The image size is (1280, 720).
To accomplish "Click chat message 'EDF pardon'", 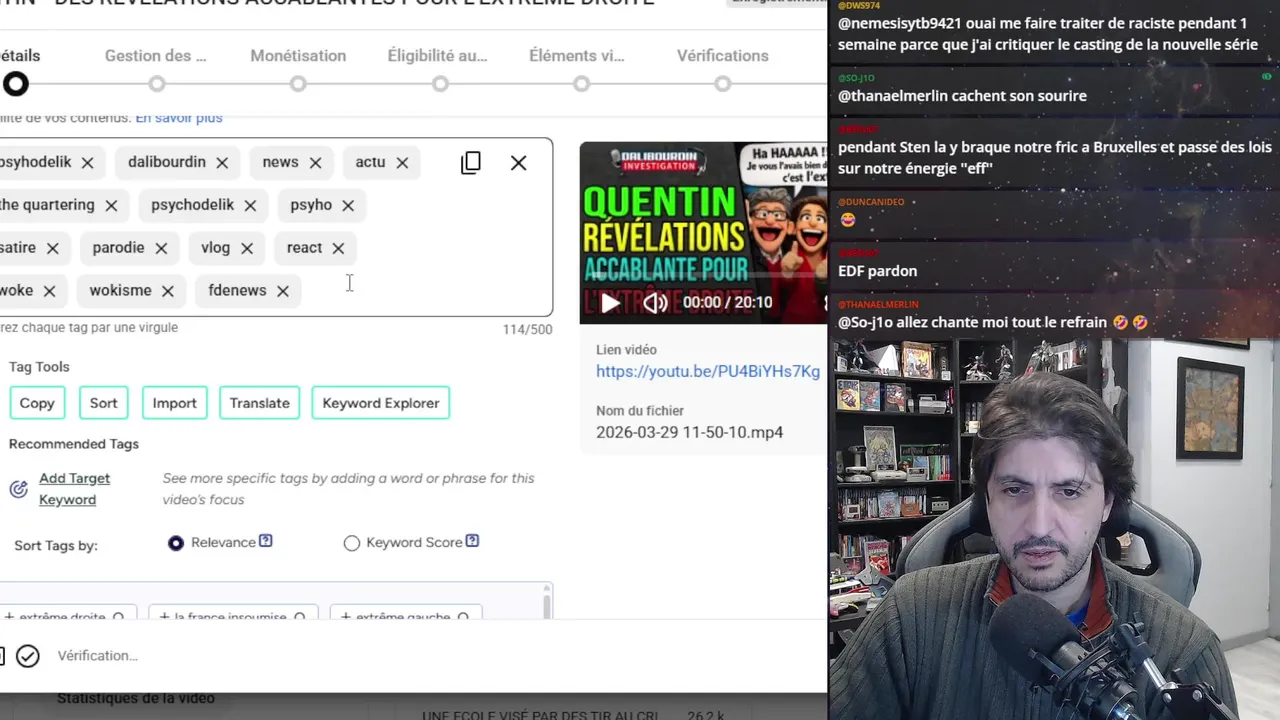I will click(877, 271).
